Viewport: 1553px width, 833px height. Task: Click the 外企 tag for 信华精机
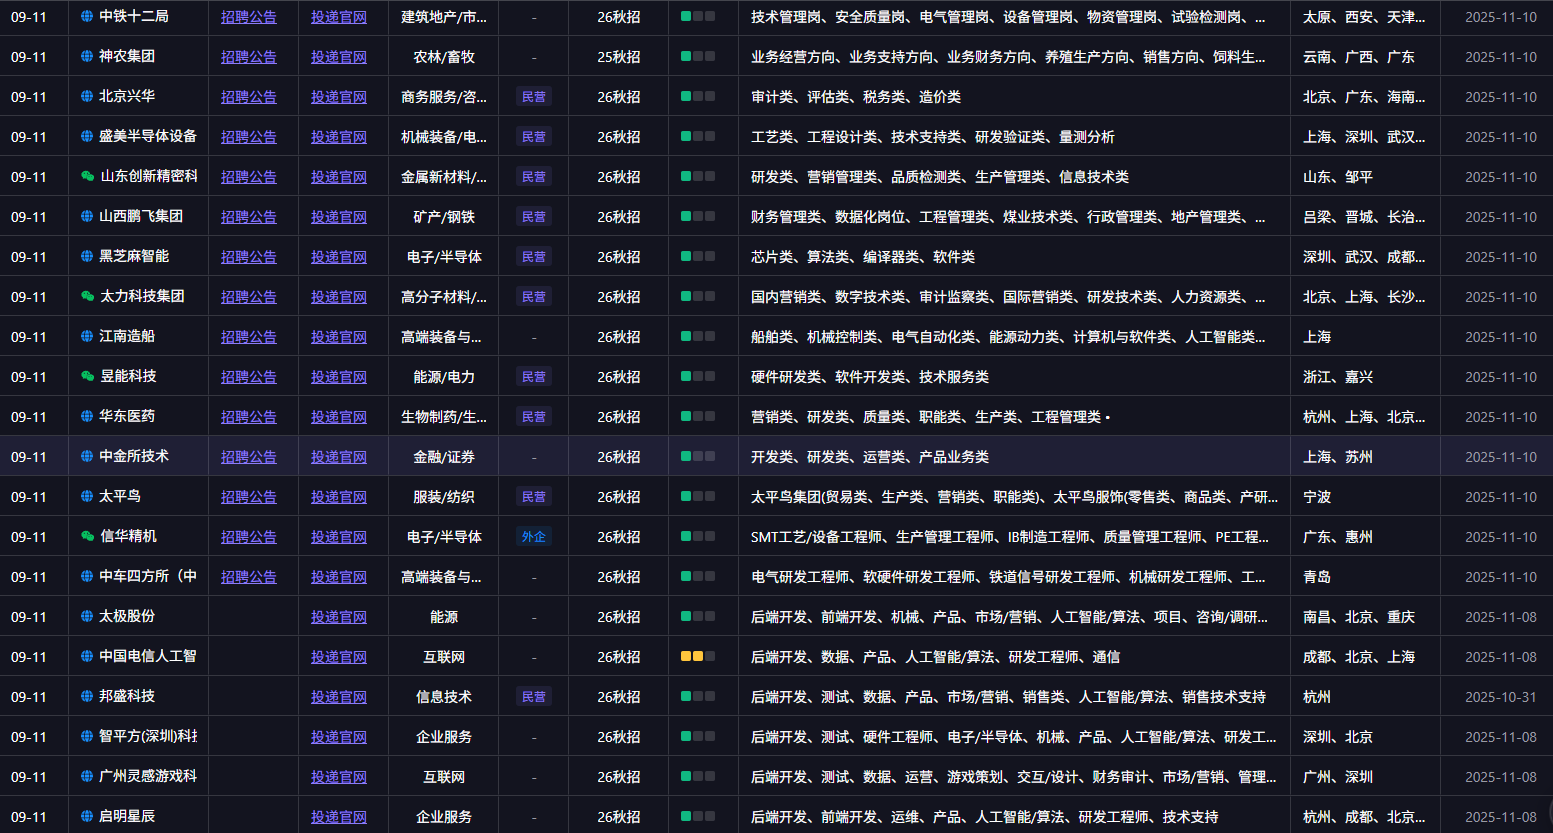click(533, 536)
